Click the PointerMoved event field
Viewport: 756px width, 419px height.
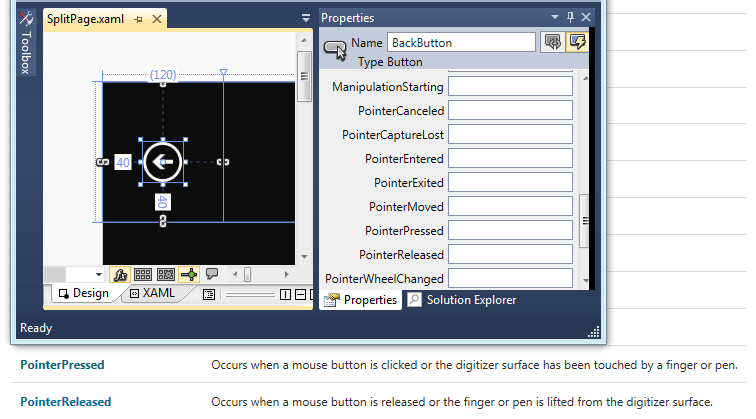click(510, 206)
